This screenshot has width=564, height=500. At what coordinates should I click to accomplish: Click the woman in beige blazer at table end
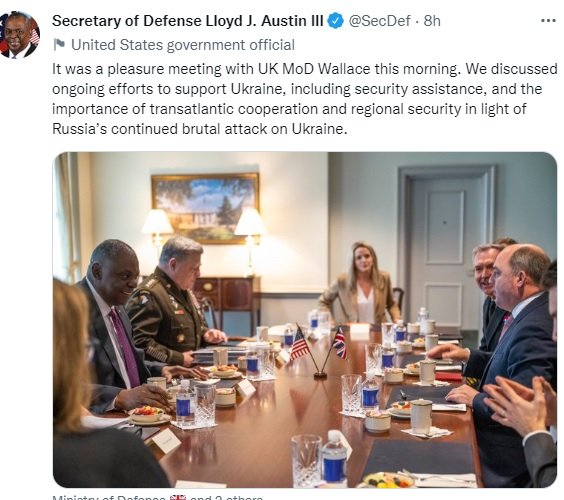pyautogui.click(x=361, y=284)
